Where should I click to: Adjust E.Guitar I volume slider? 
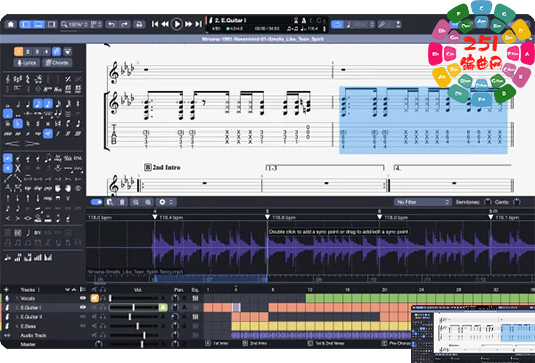(x=134, y=307)
